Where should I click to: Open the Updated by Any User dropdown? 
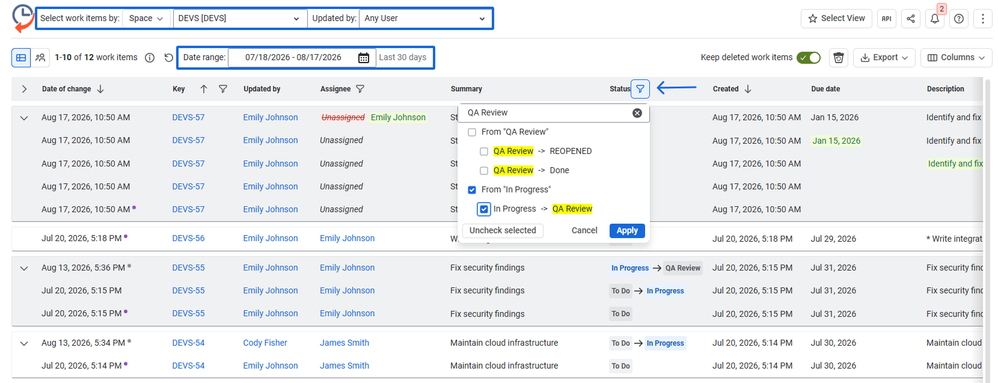point(425,18)
